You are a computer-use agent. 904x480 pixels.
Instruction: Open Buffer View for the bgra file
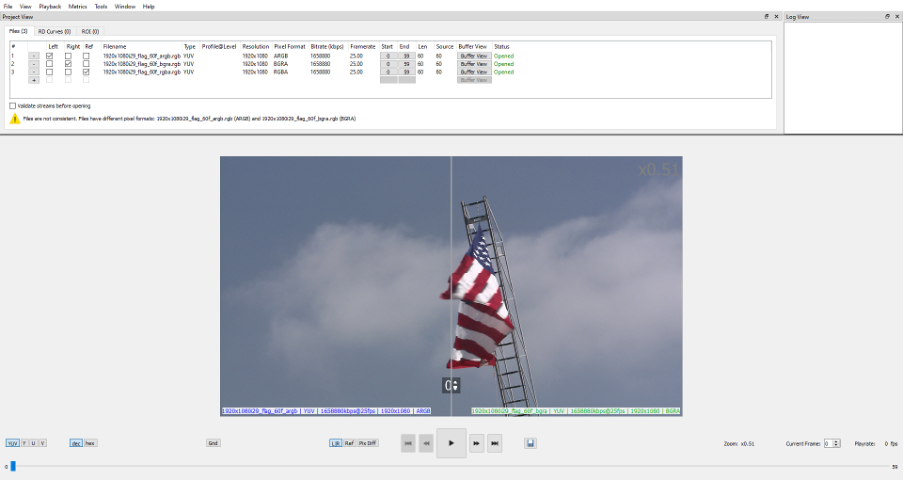click(474, 64)
